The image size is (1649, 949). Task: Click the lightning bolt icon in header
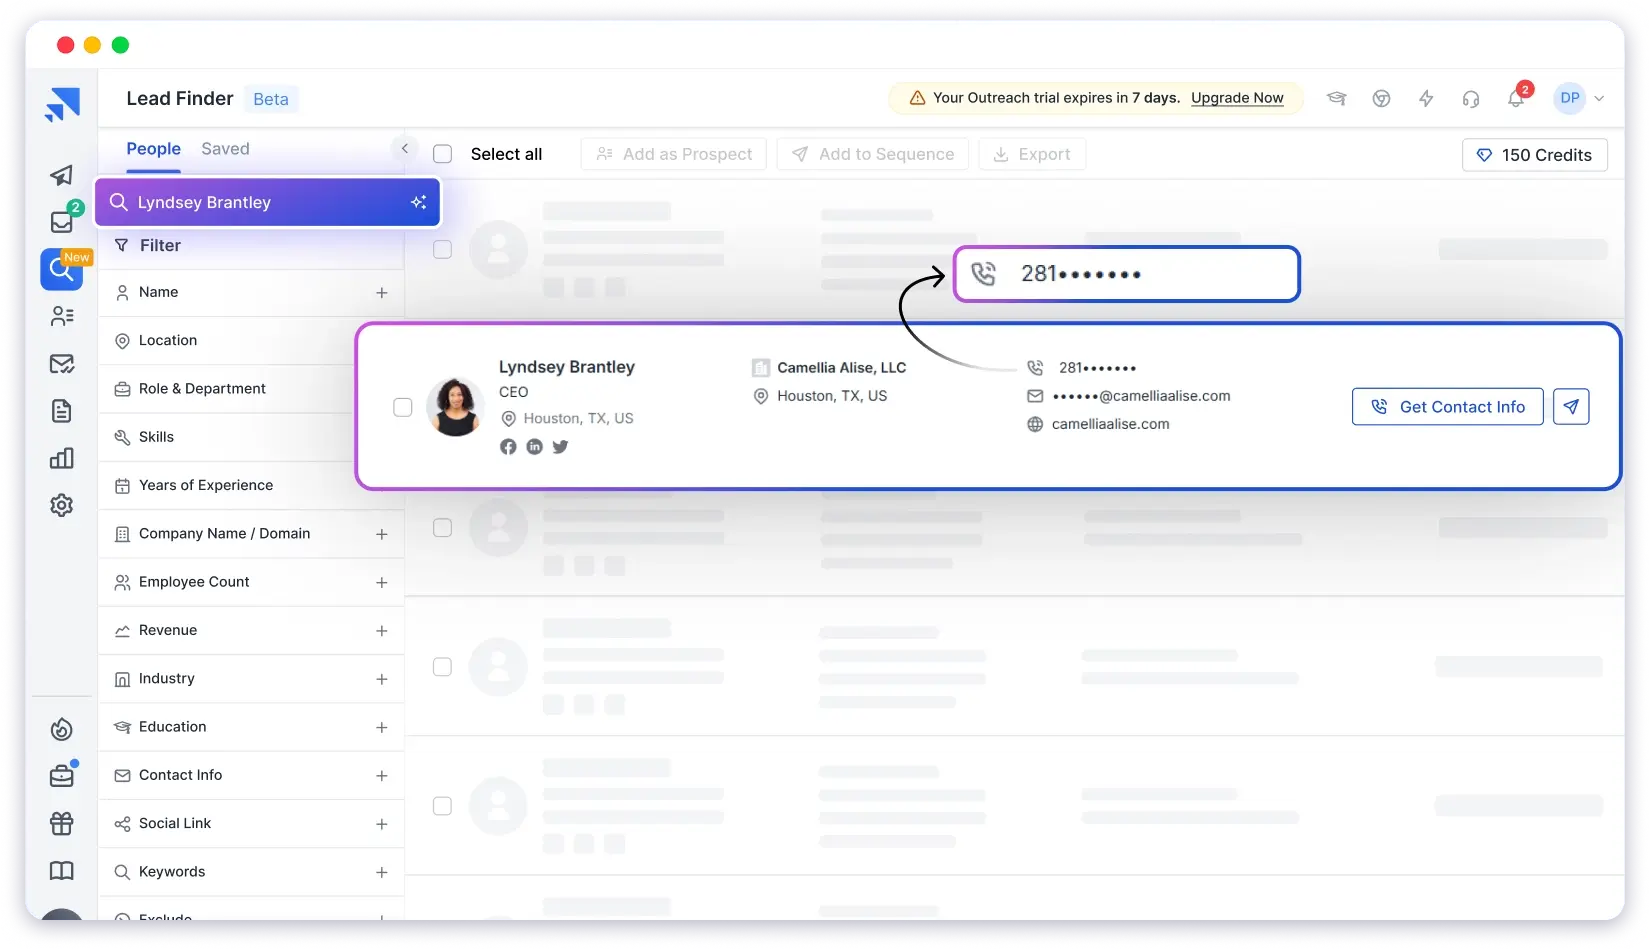[1426, 99]
